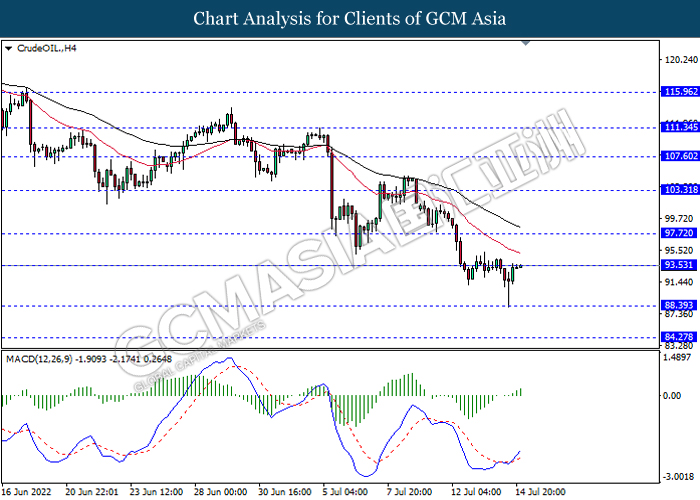Image resolution: width=700 pixels, height=500 pixels.
Task: Select the current price 93.531 label
Action: 679,265
